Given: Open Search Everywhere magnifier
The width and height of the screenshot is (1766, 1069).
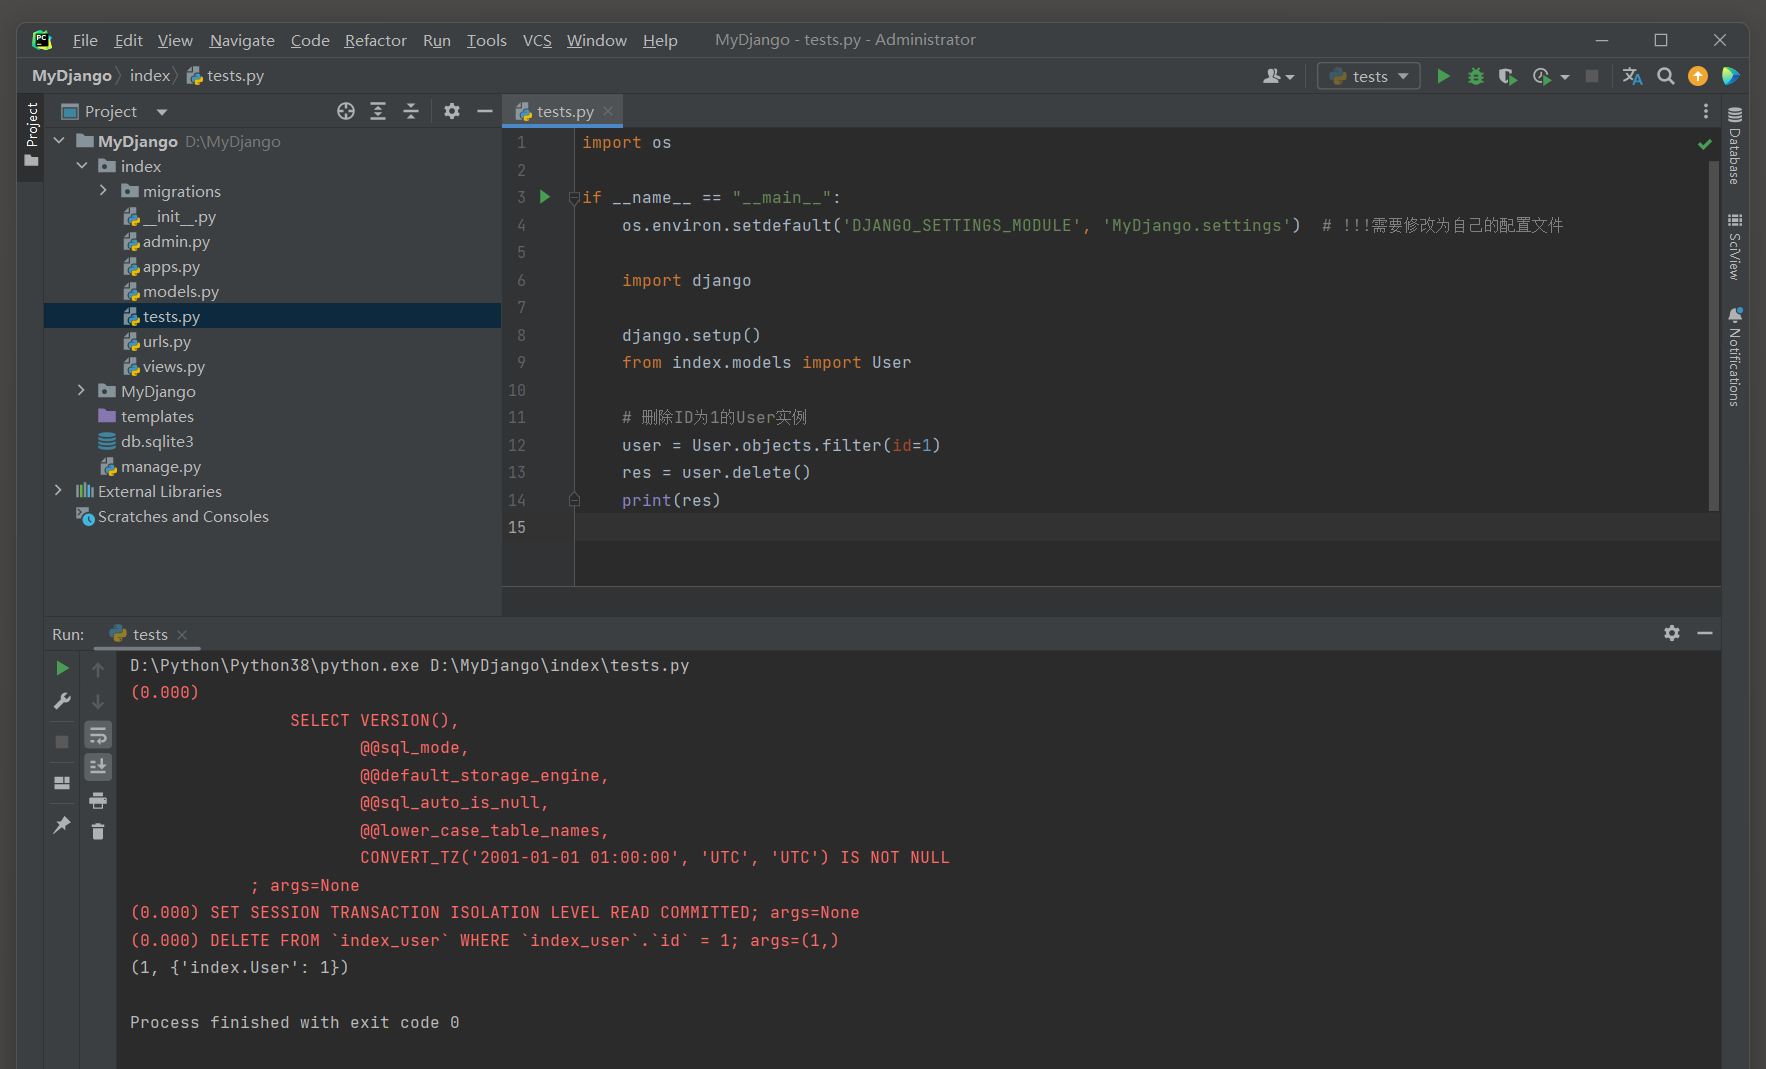Looking at the screenshot, I should [x=1665, y=76].
